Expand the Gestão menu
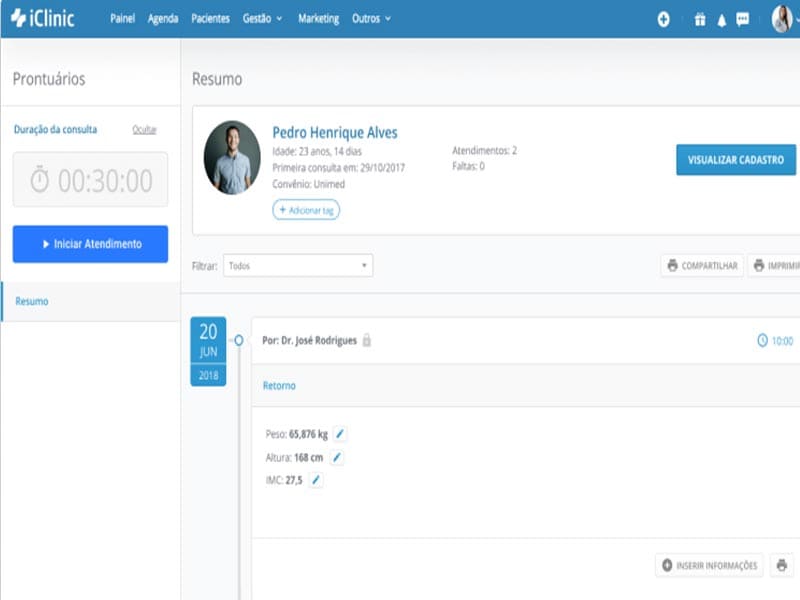This screenshot has height=600, width=800. click(x=262, y=19)
